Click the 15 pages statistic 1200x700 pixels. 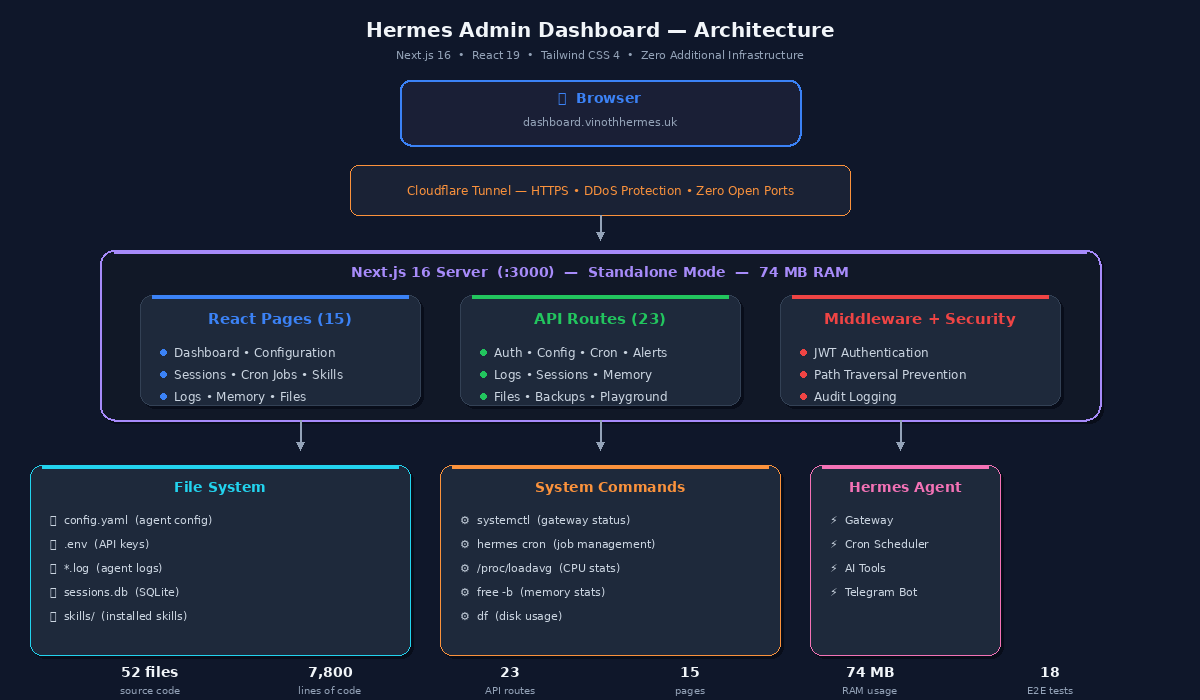(x=690, y=680)
